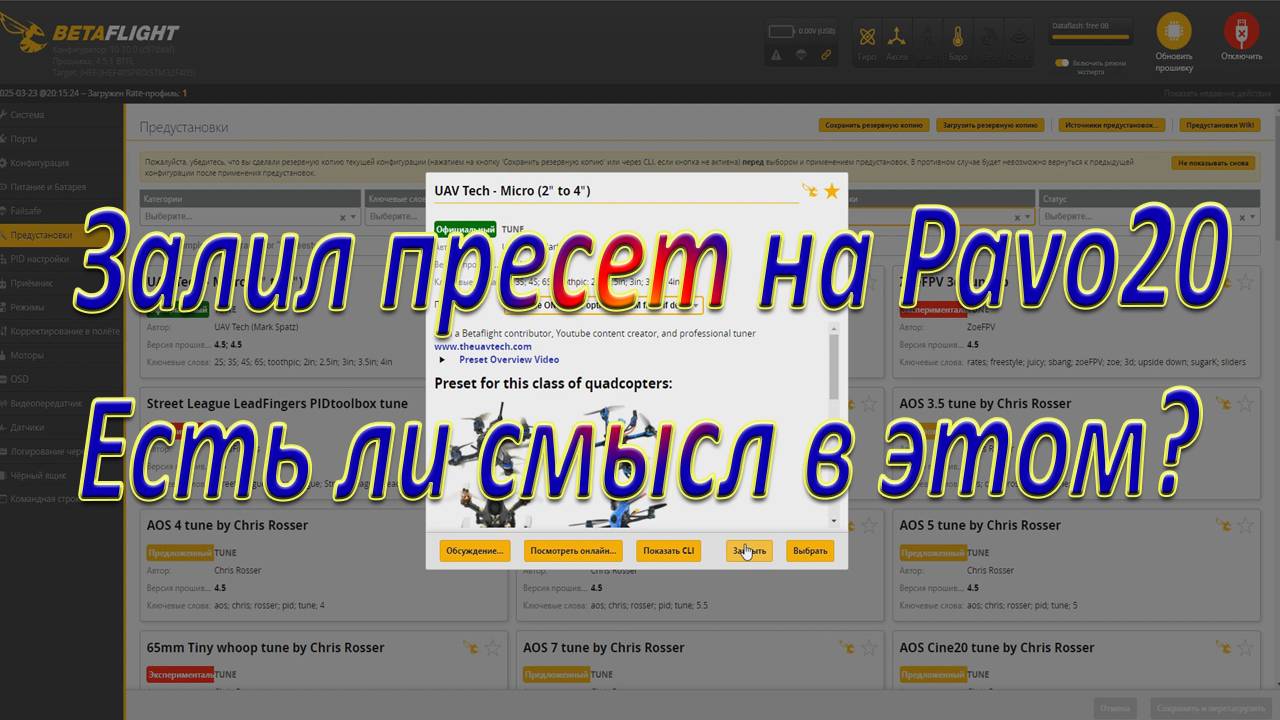Click the Не показывать снова button
Viewport: 1280px width, 720px height.
(x=1213, y=162)
